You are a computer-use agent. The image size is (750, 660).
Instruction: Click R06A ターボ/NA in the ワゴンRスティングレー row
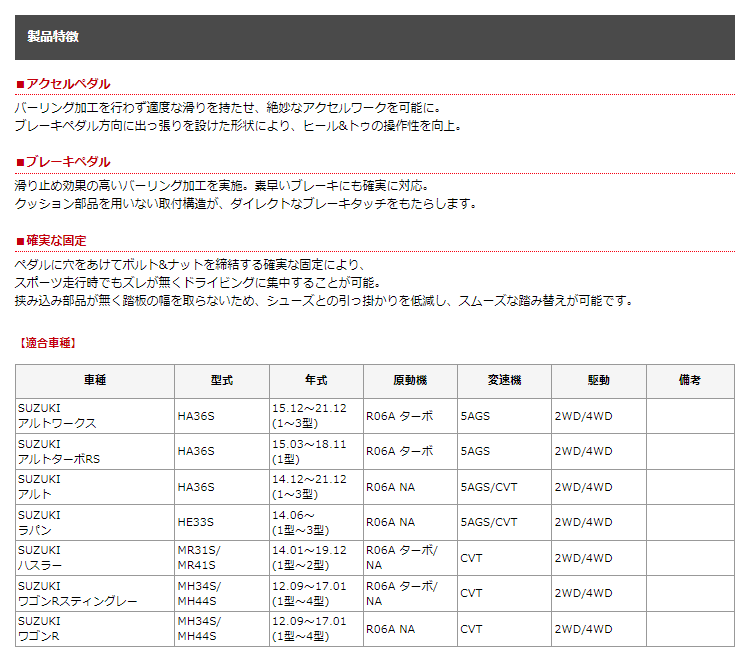pos(402,594)
